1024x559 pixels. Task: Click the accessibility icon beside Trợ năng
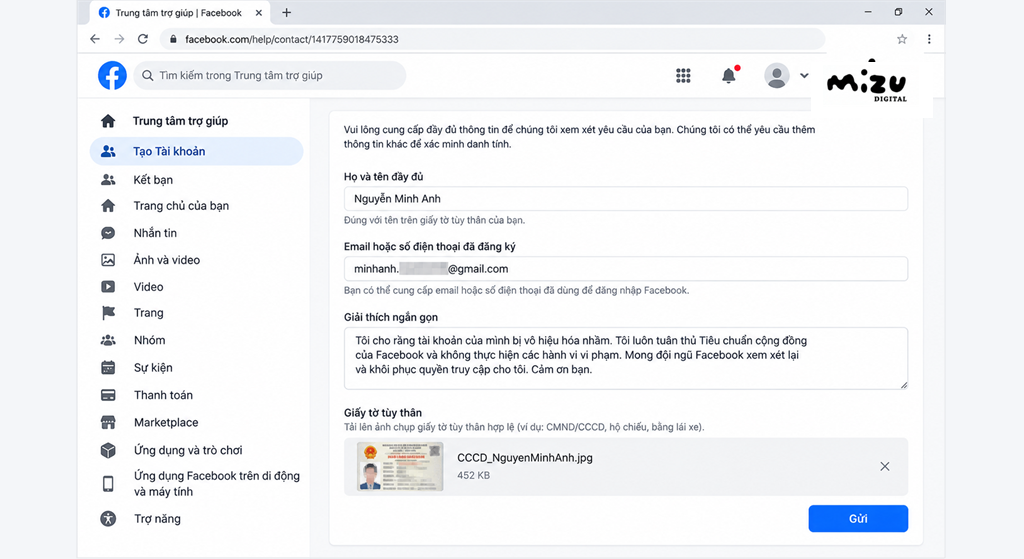click(108, 519)
